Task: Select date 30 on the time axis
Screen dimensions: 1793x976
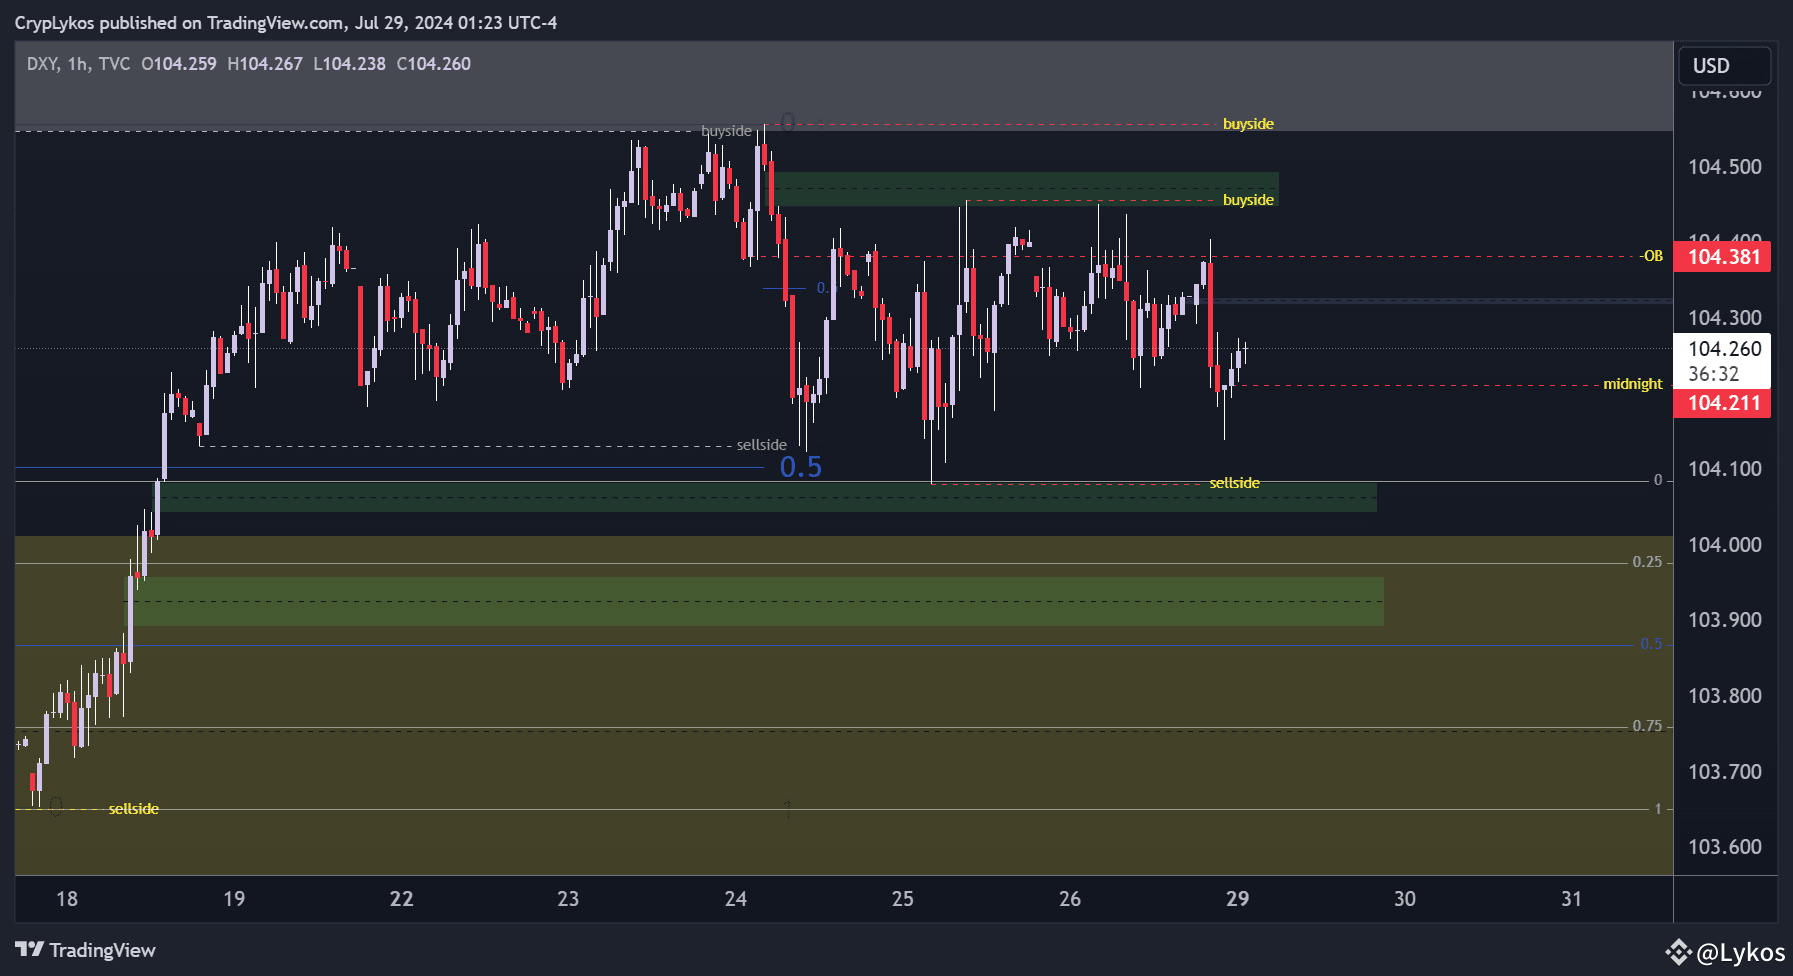Action: click(1405, 899)
